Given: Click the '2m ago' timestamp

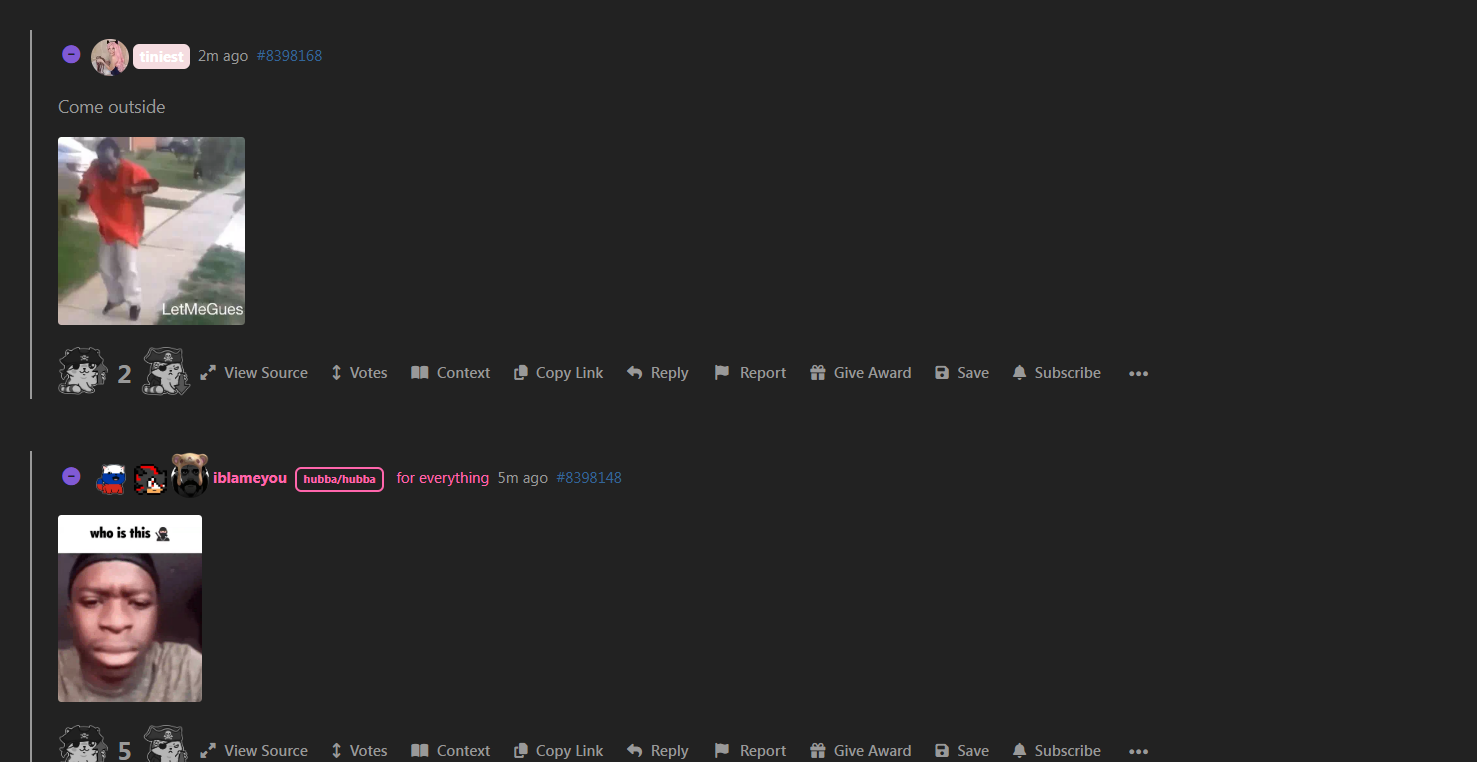Looking at the screenshot, I should coord(223,56).
